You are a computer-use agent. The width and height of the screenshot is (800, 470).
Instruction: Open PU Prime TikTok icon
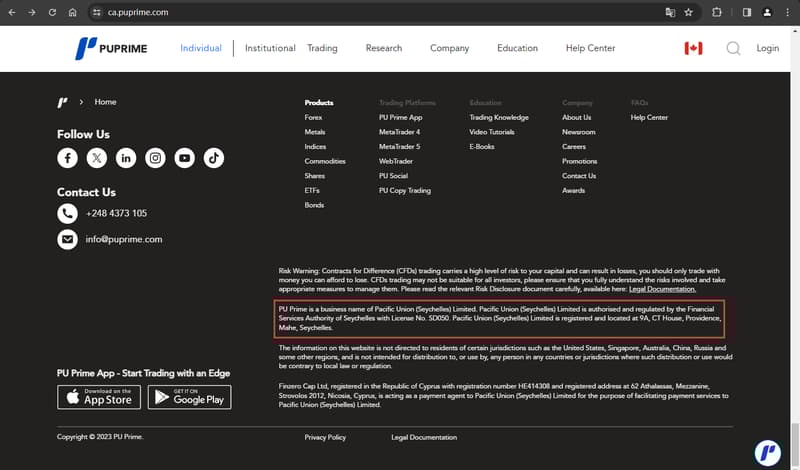point(214,158)
